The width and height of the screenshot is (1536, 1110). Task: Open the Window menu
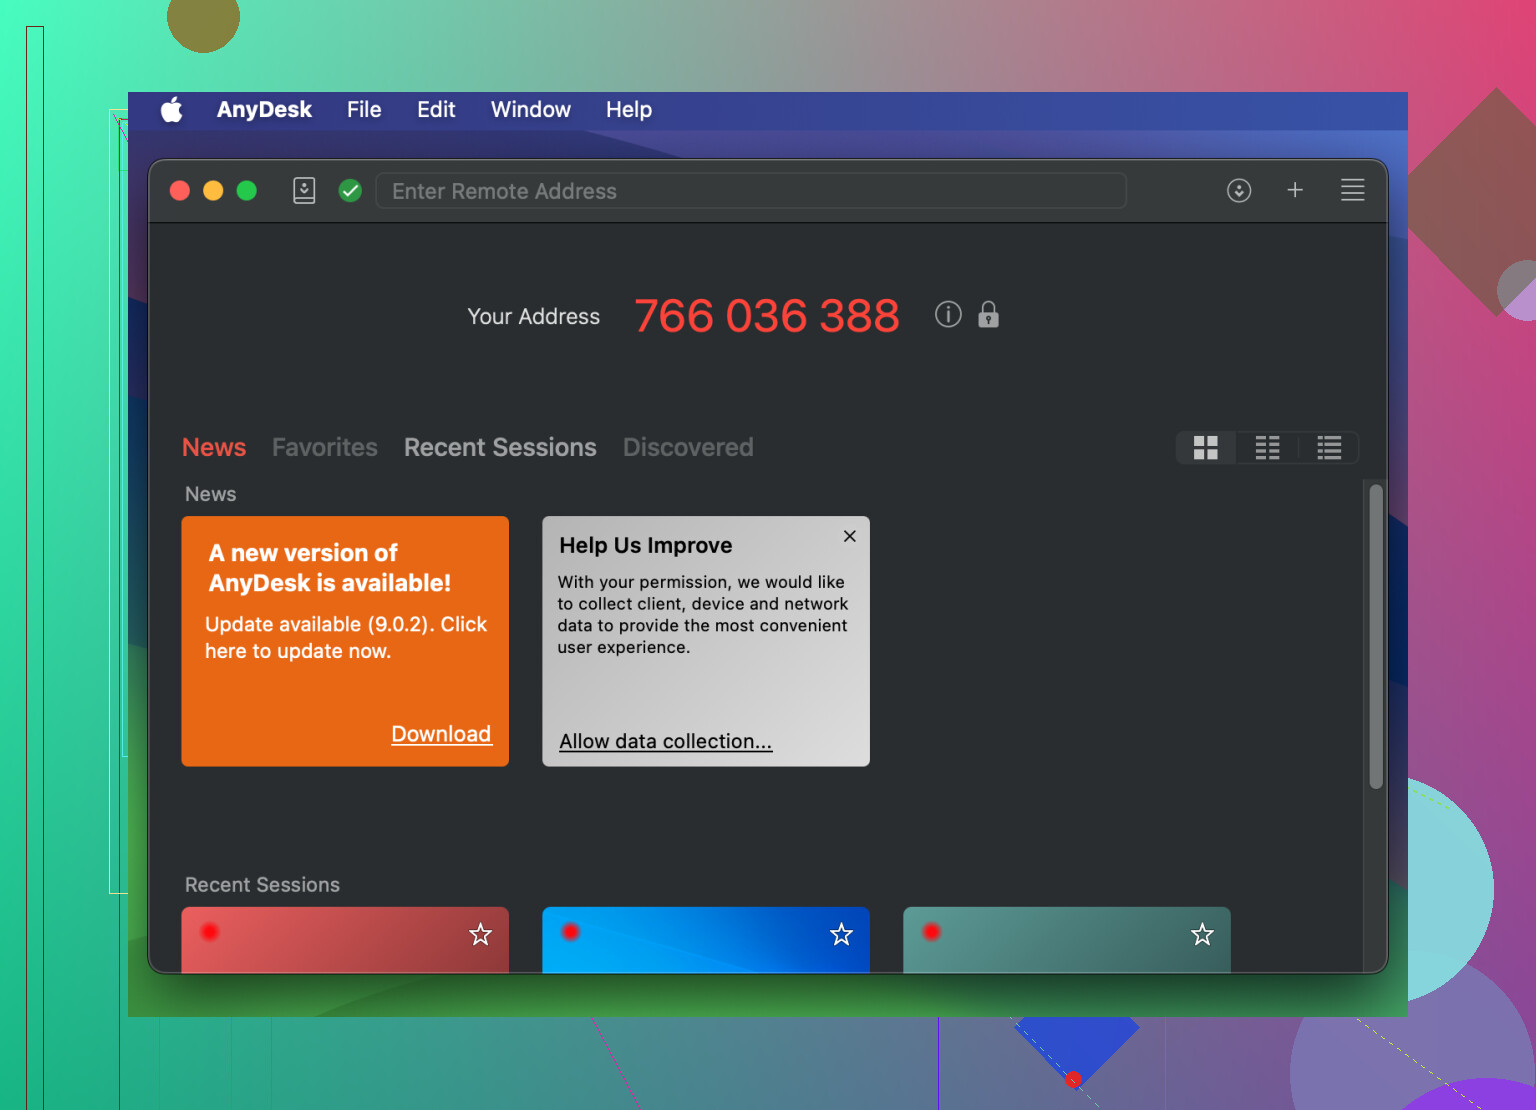[x=531, y=110]
